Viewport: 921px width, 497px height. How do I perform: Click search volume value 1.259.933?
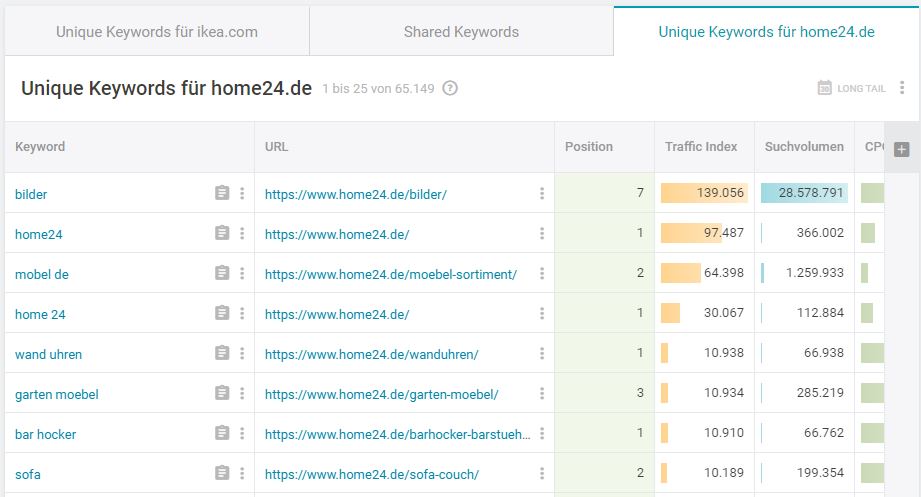[815, 273]
